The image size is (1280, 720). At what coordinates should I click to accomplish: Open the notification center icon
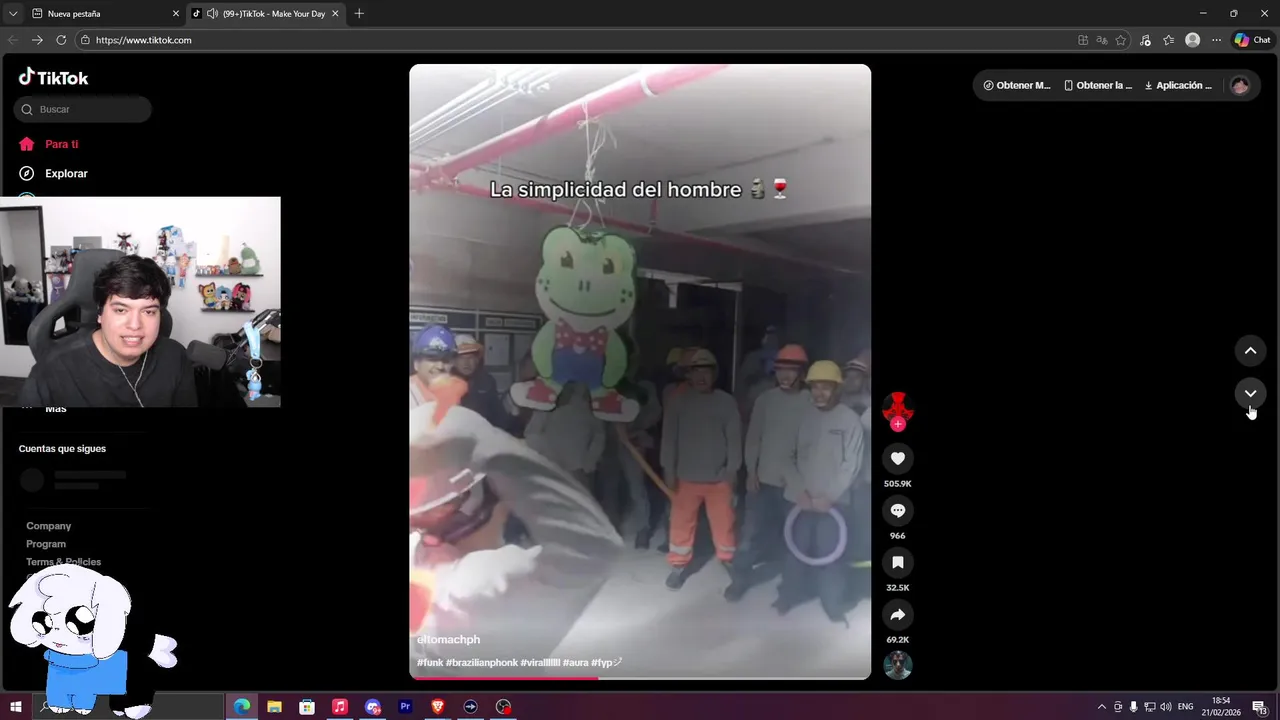pos(1259,707)
